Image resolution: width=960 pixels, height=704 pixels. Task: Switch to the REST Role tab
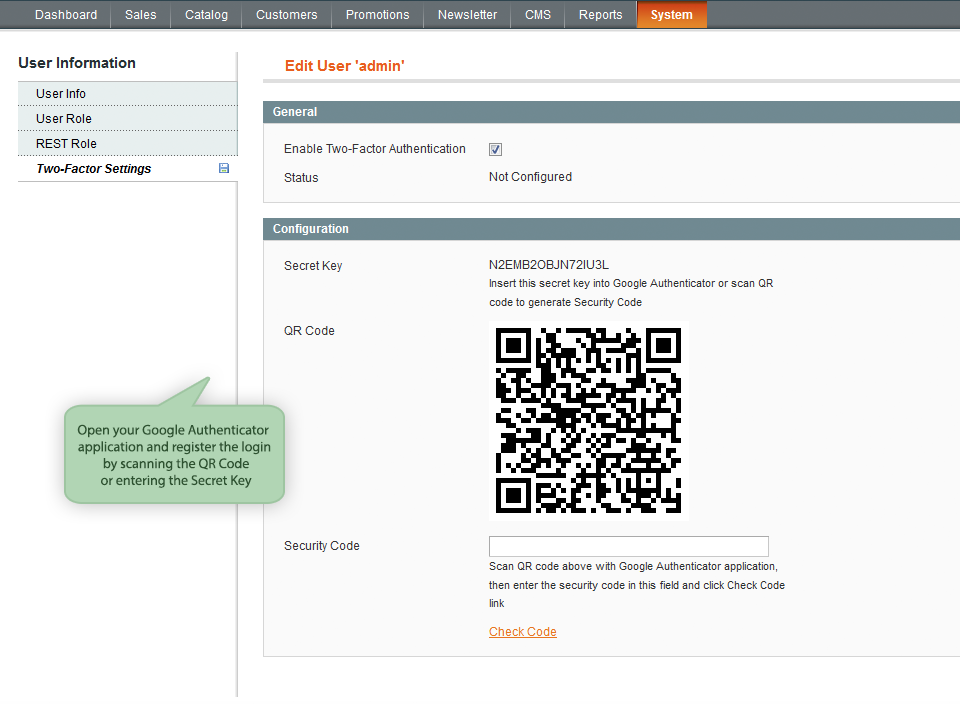[x=127, y=144]
